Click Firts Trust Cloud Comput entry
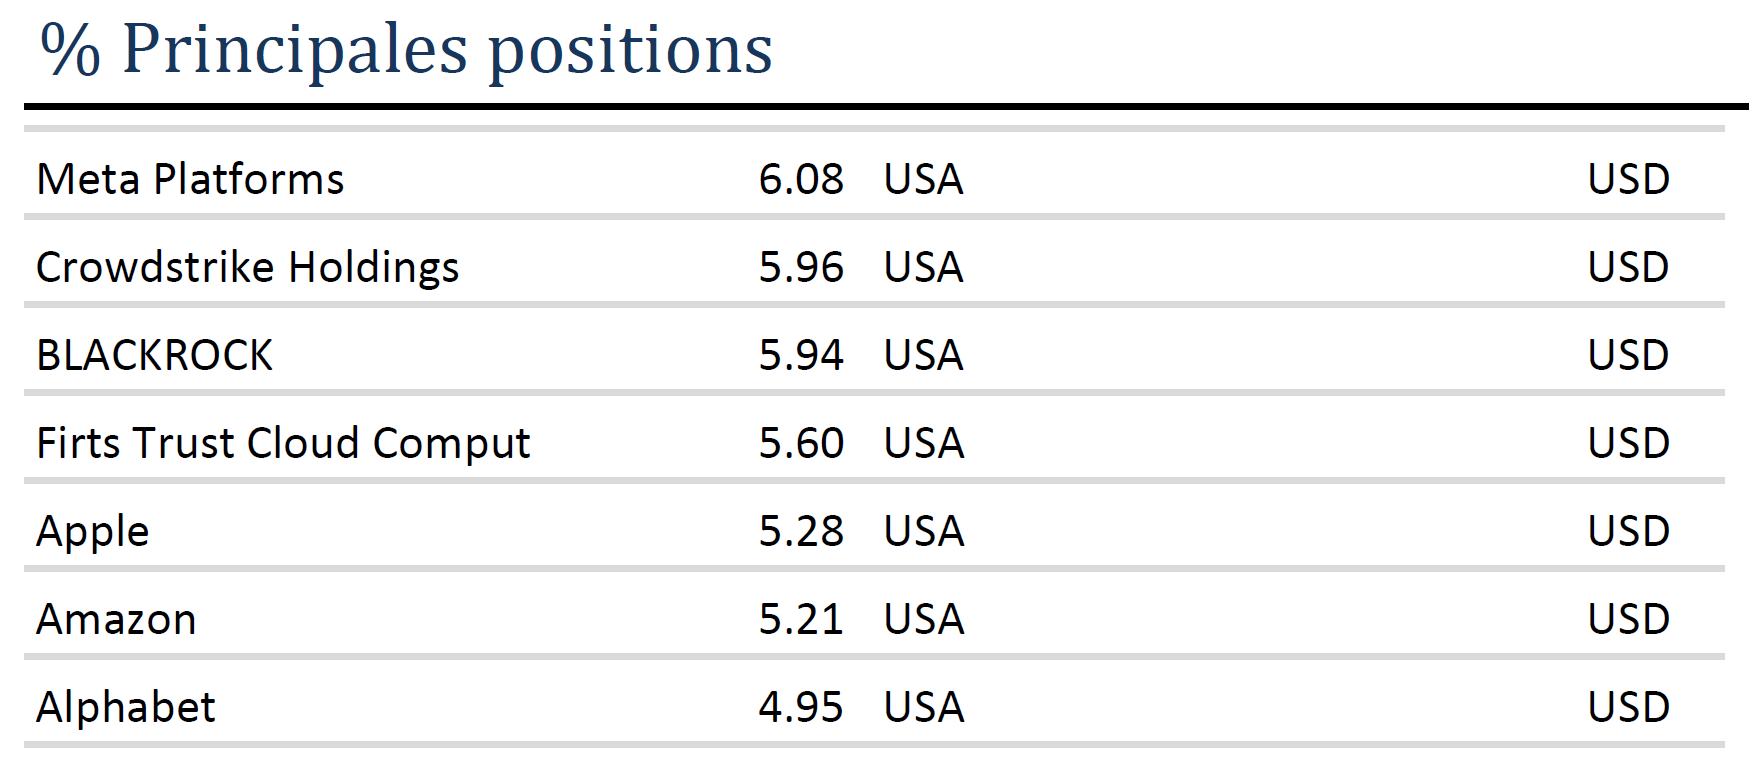The height and width of the screenshot is (771, 1749). pyautogui.click(x=283, y=444)
